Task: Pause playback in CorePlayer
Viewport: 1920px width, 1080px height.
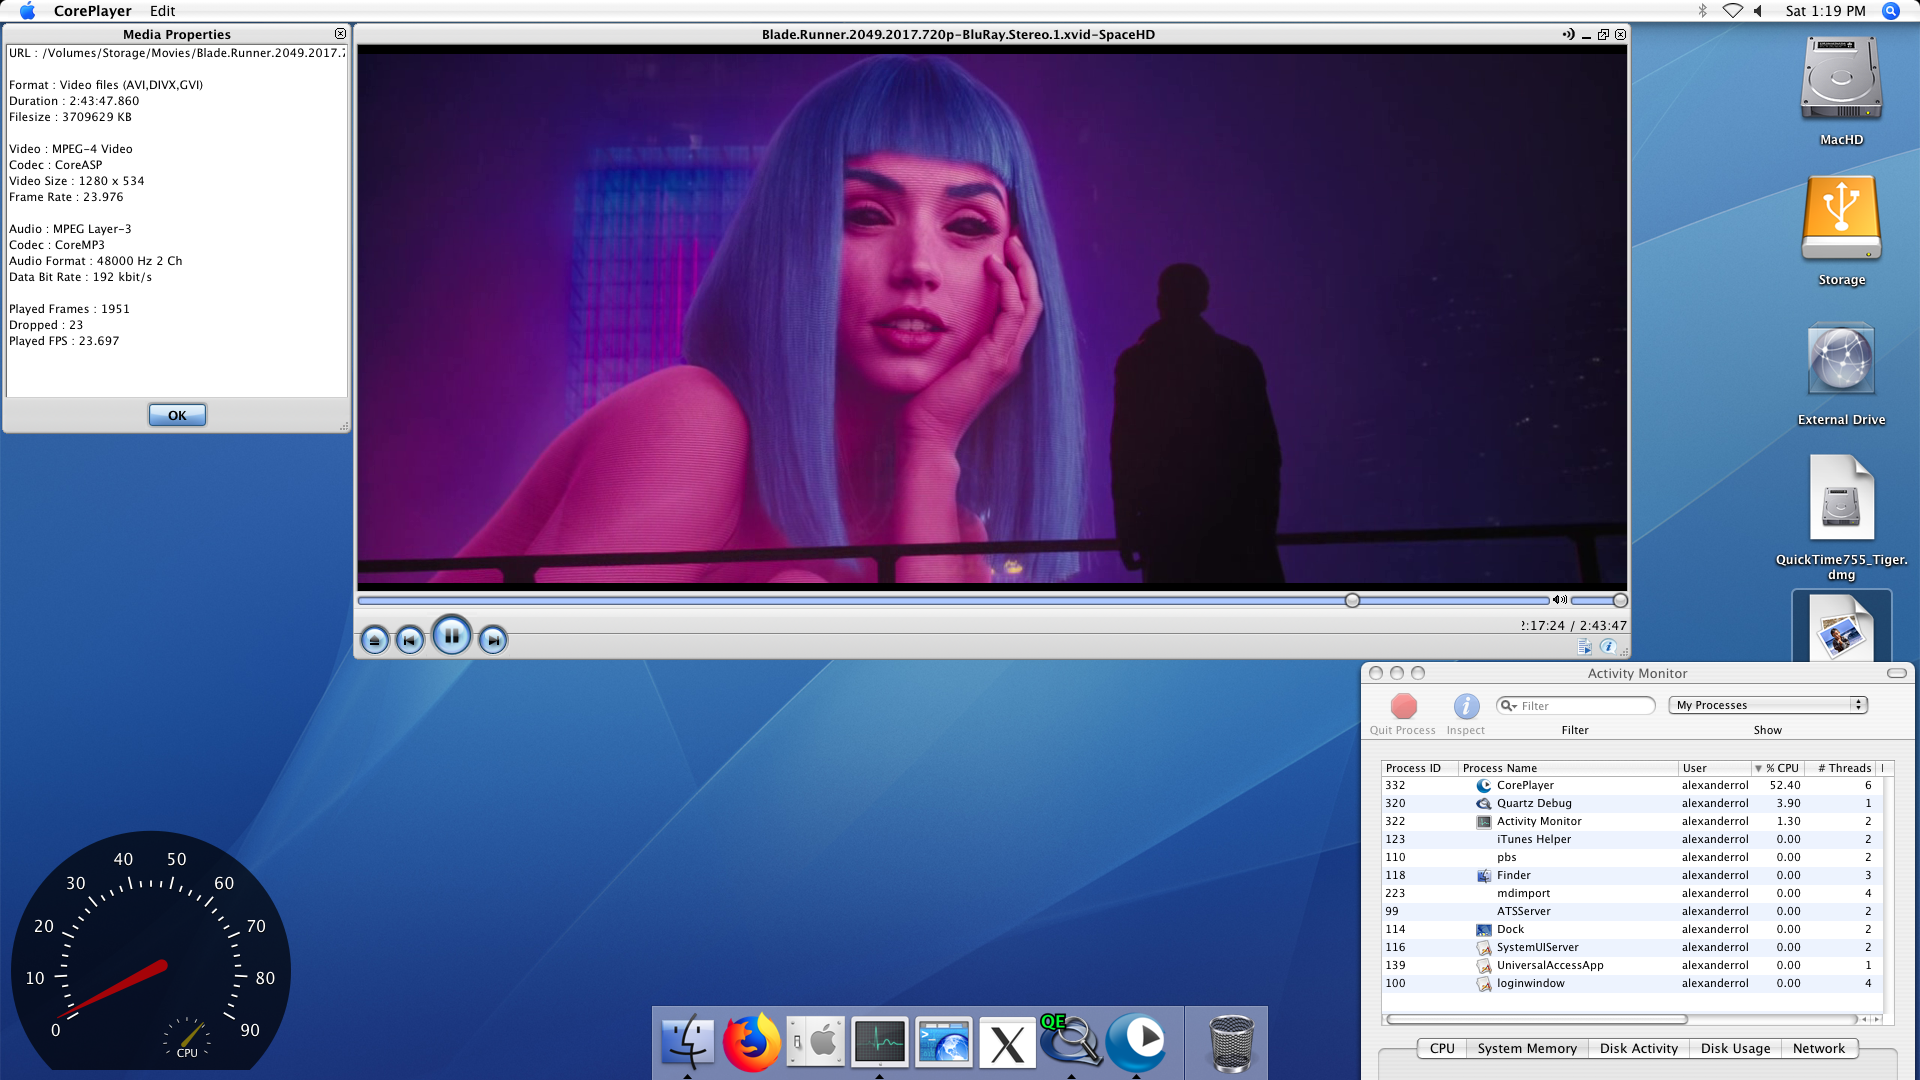Action: tap(452, 635)
